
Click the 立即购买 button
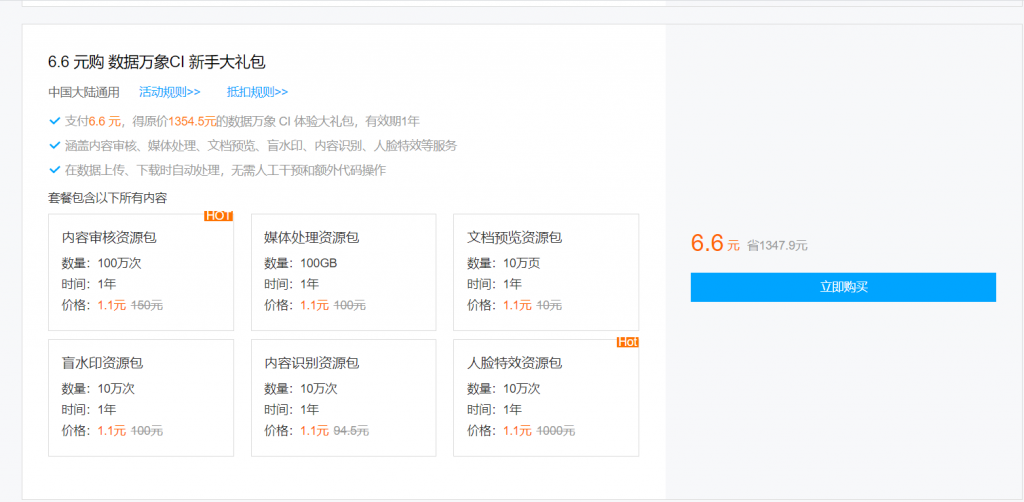[x=843, y=287]
